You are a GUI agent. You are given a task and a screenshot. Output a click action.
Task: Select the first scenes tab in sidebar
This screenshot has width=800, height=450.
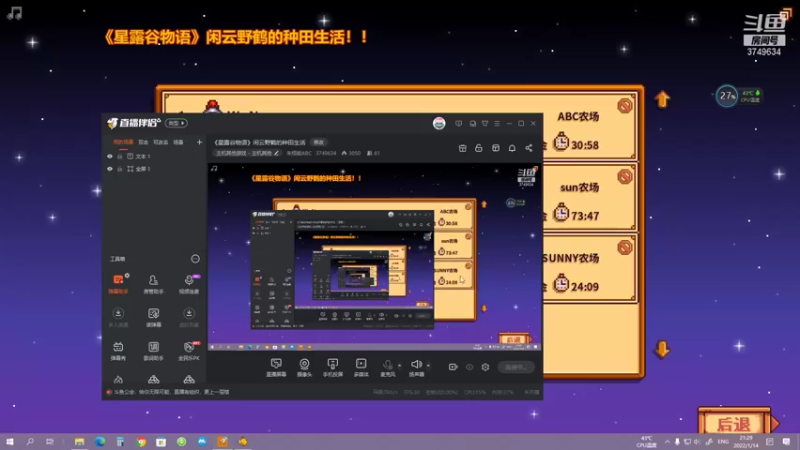pyautogui.click(x=123, y=142)
